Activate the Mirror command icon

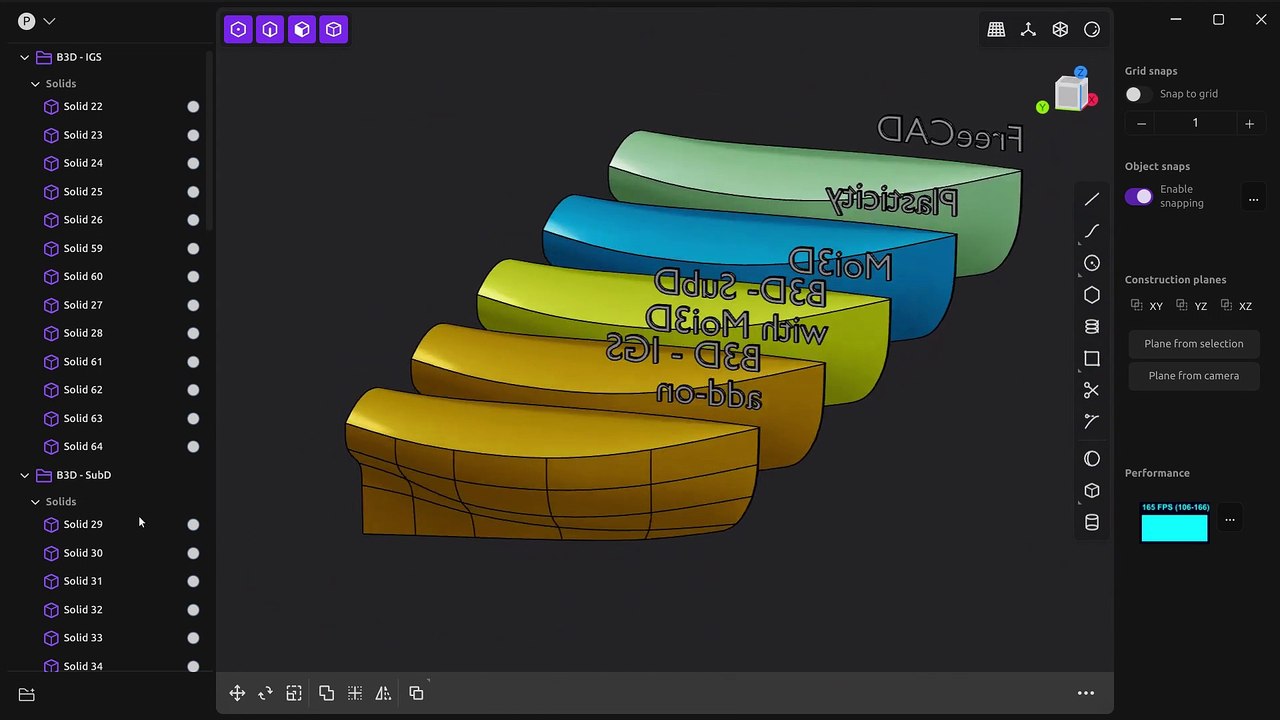(383, 693)
